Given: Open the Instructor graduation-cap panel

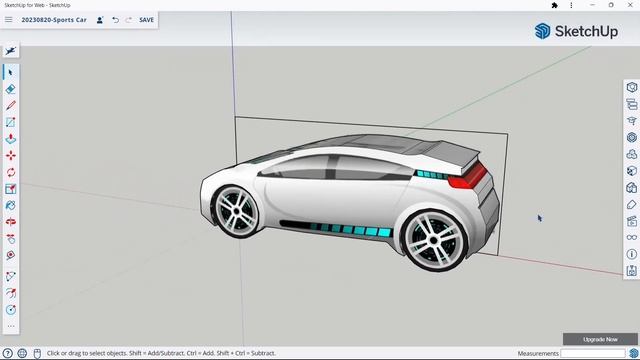Looking at the screenshot, I should [x=631, y=121].
